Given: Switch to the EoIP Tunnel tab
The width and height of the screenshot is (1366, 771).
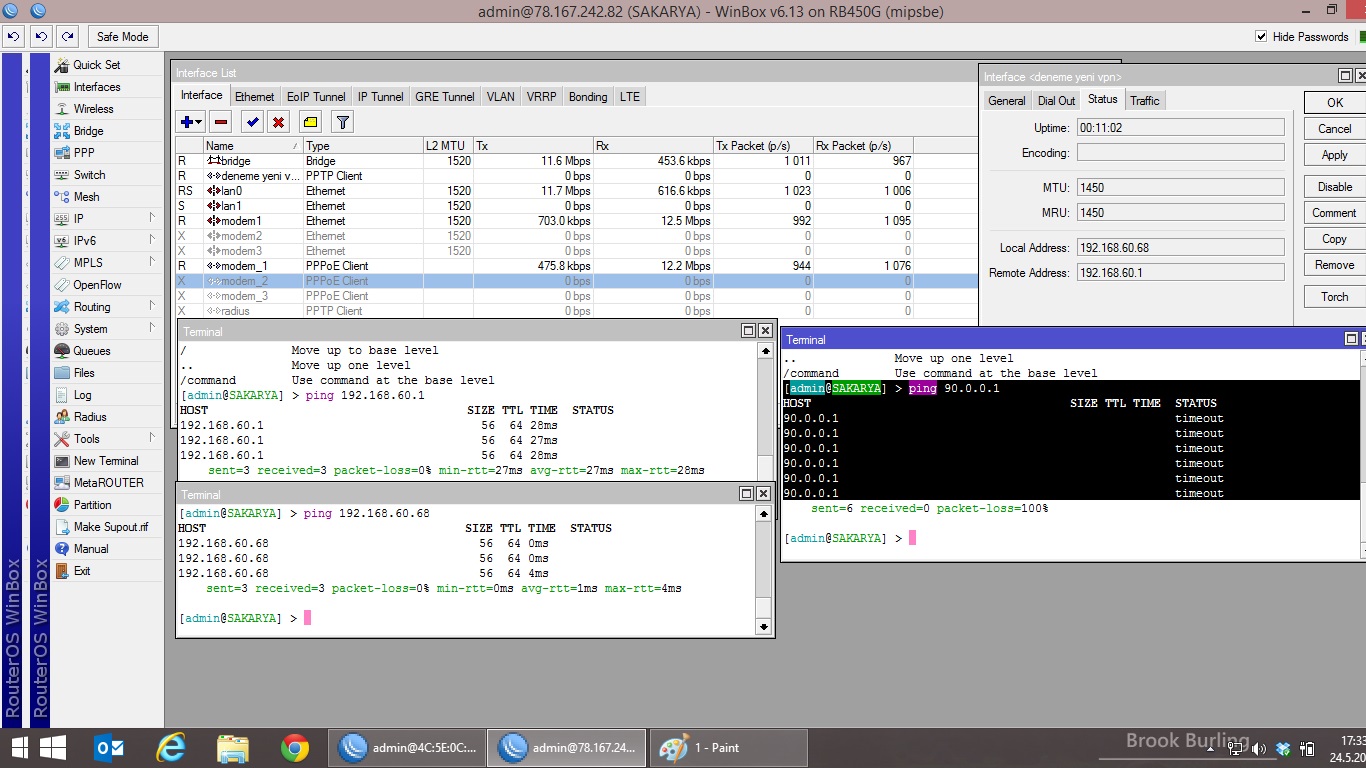Looking at the screenshot, I should pos(316,97).
